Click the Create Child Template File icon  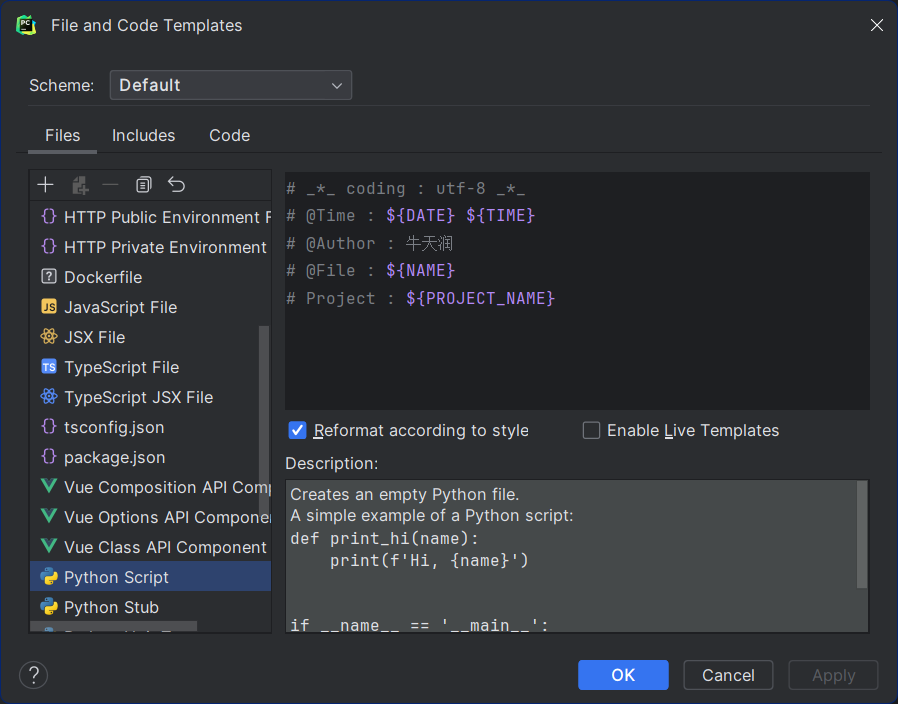pyautogui.click(x=80, y=185)
